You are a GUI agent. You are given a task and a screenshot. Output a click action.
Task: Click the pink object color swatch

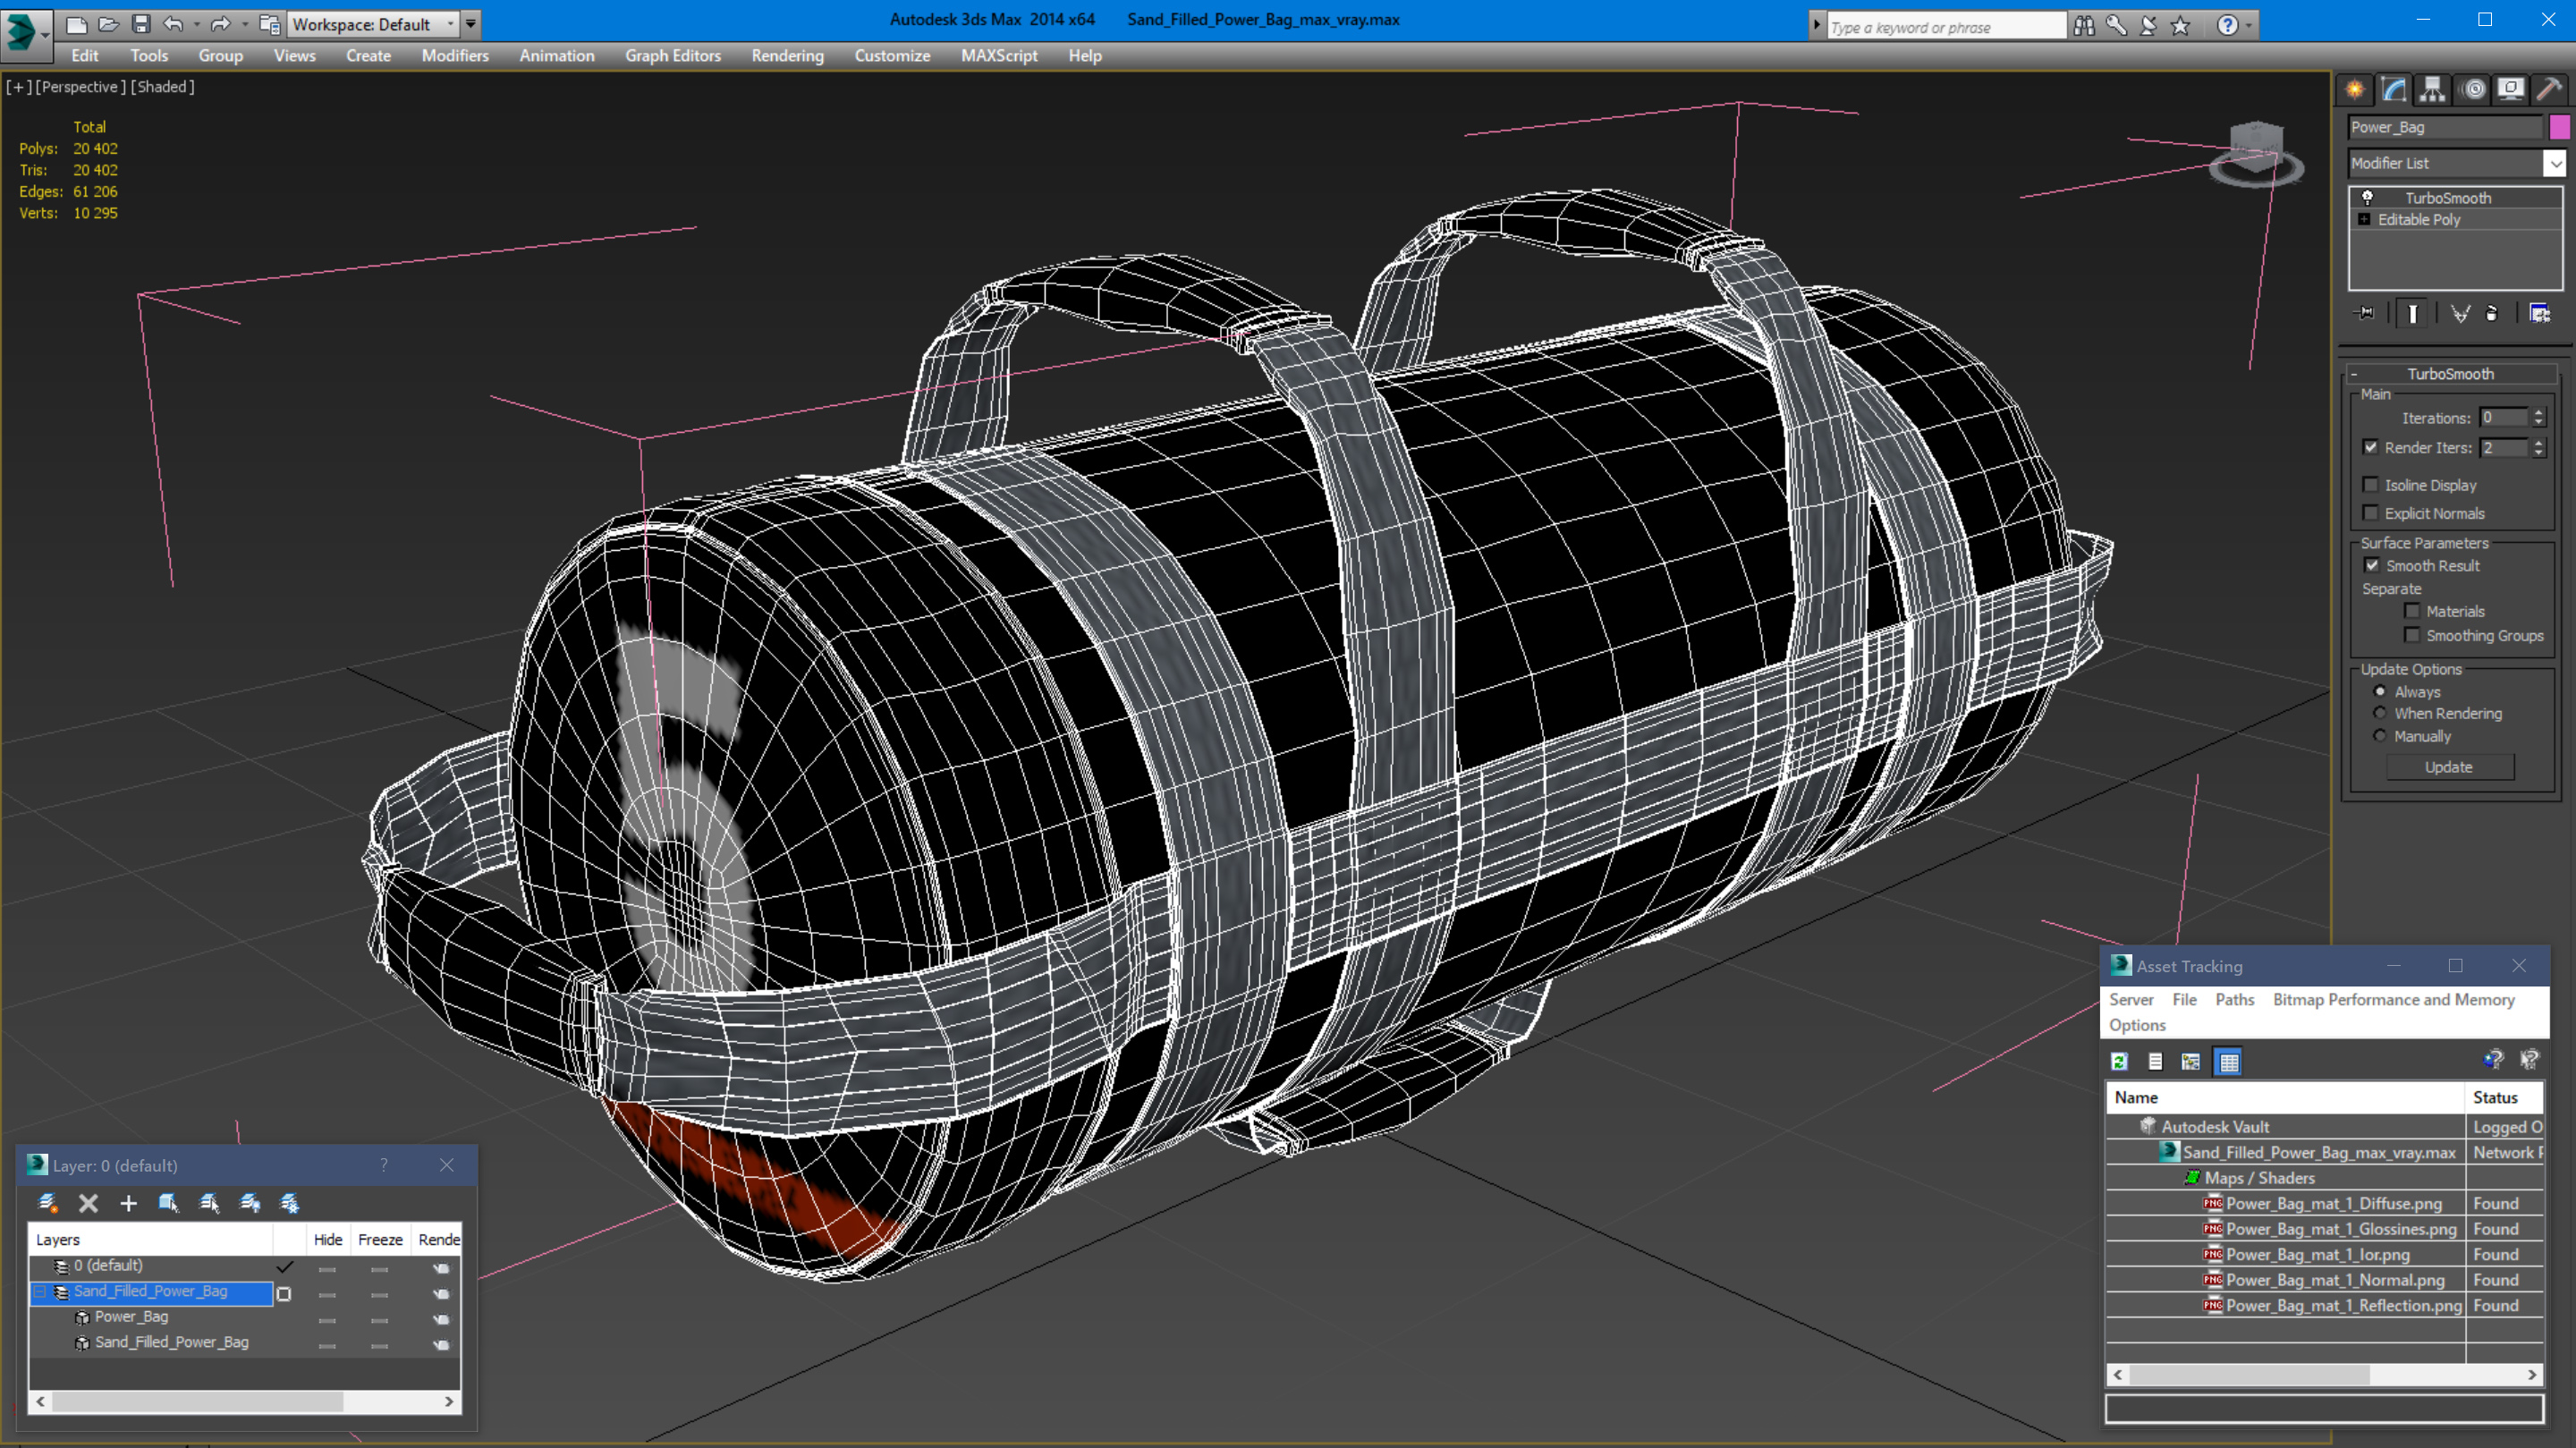2558,127
